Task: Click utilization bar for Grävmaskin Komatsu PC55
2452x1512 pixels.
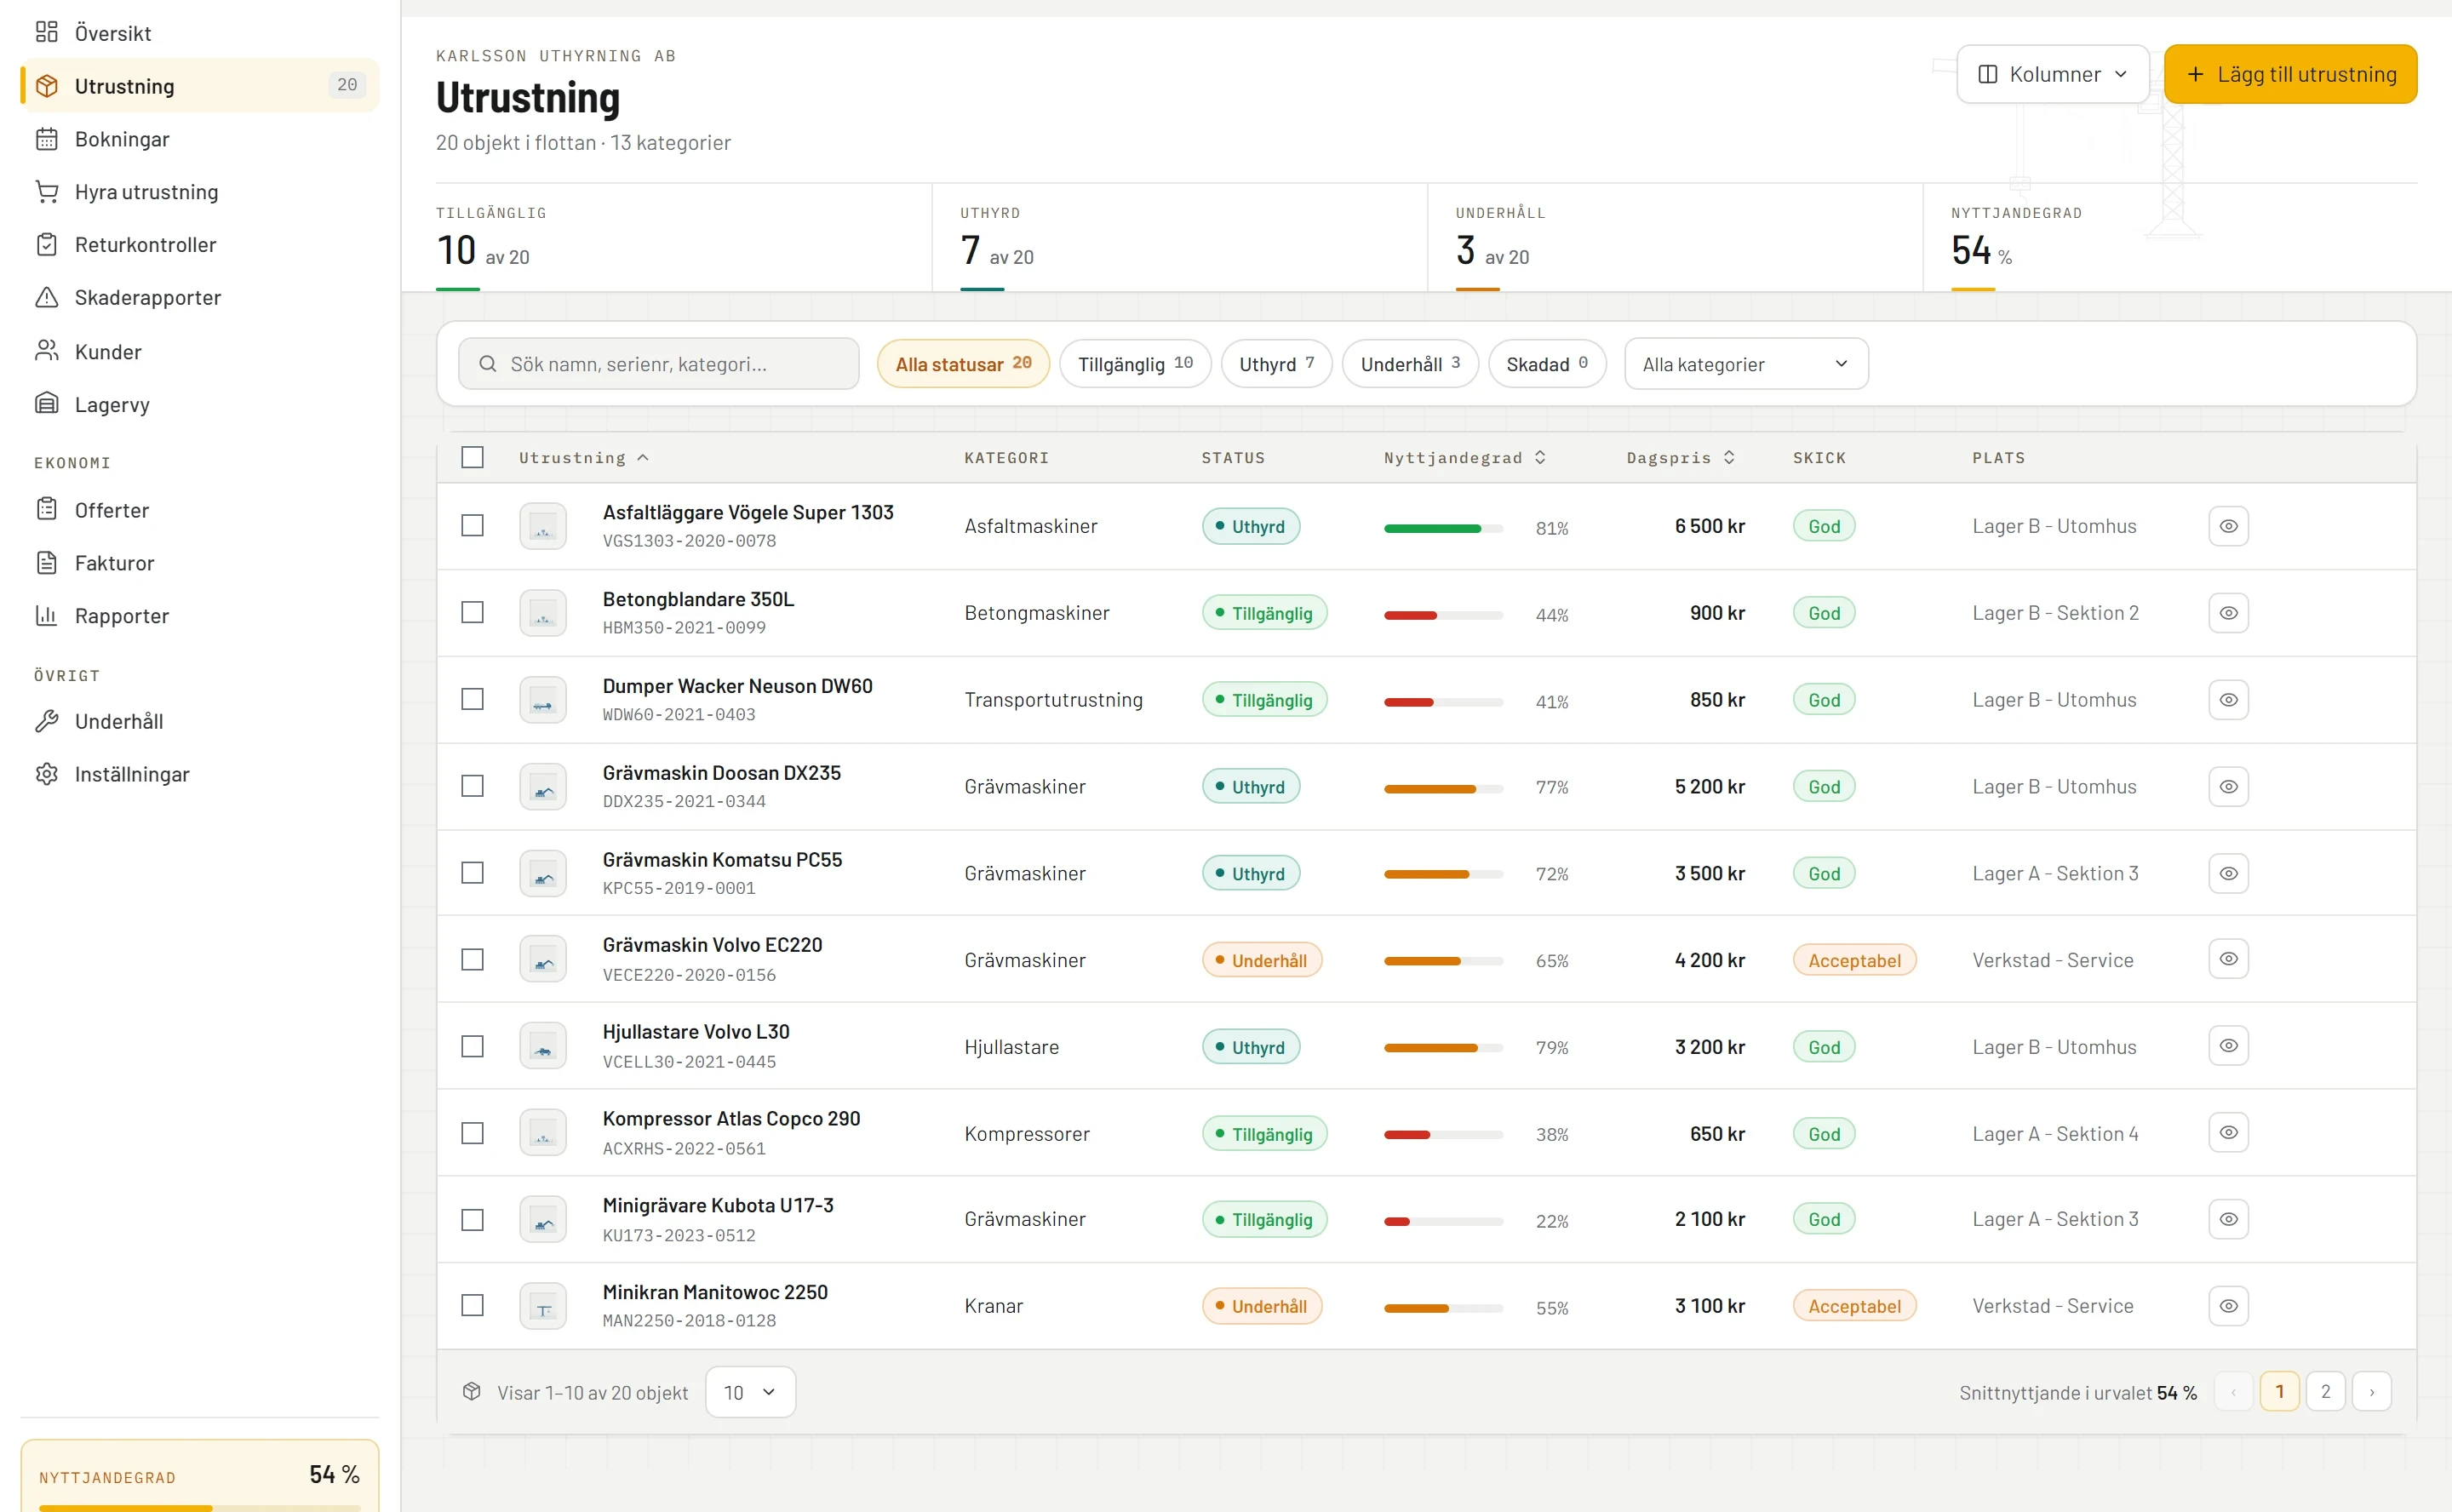Action: (1443, 874)
